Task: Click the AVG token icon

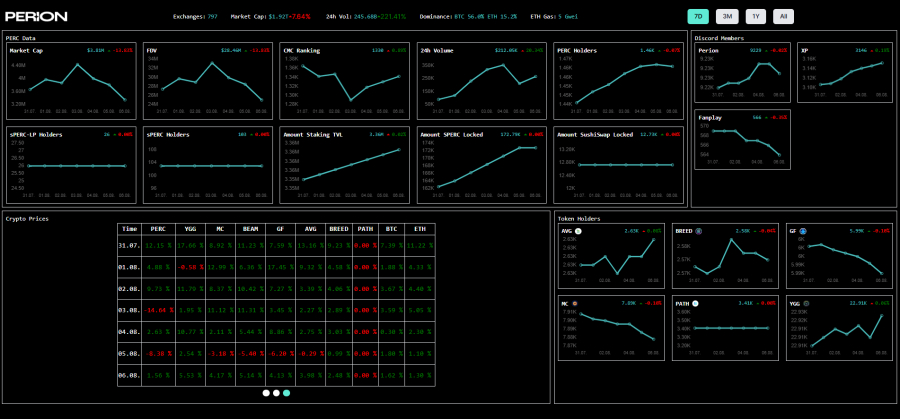Action: (x=578, y=231)
